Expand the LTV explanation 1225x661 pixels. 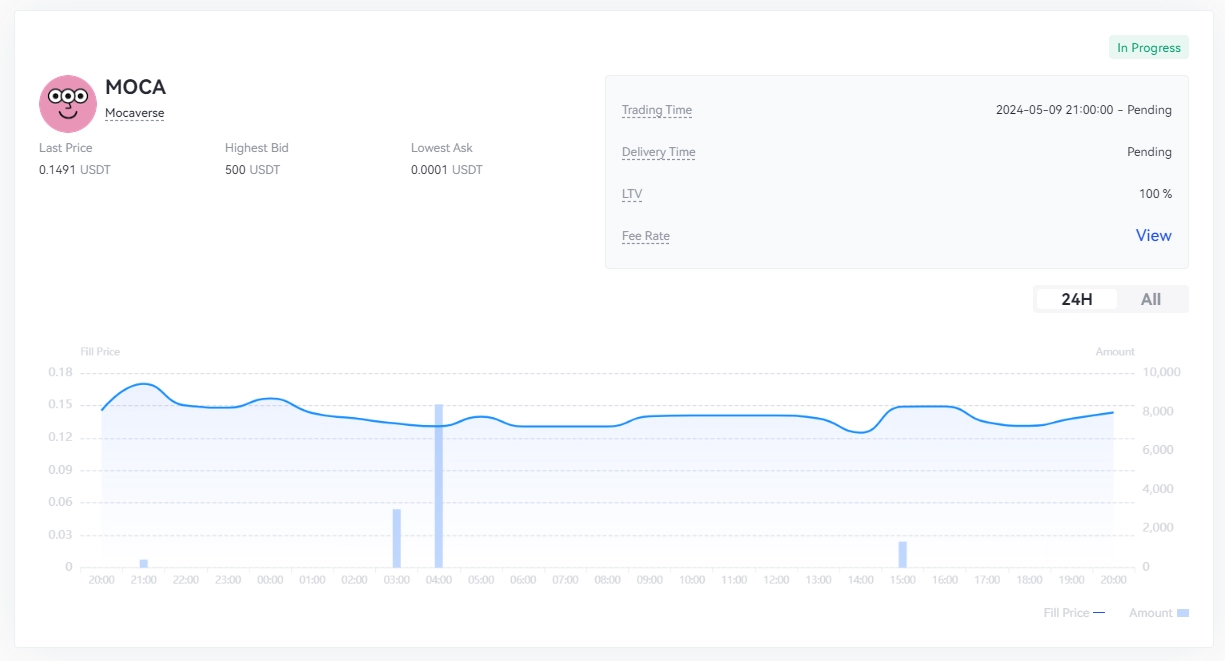[x=630, y=194]
